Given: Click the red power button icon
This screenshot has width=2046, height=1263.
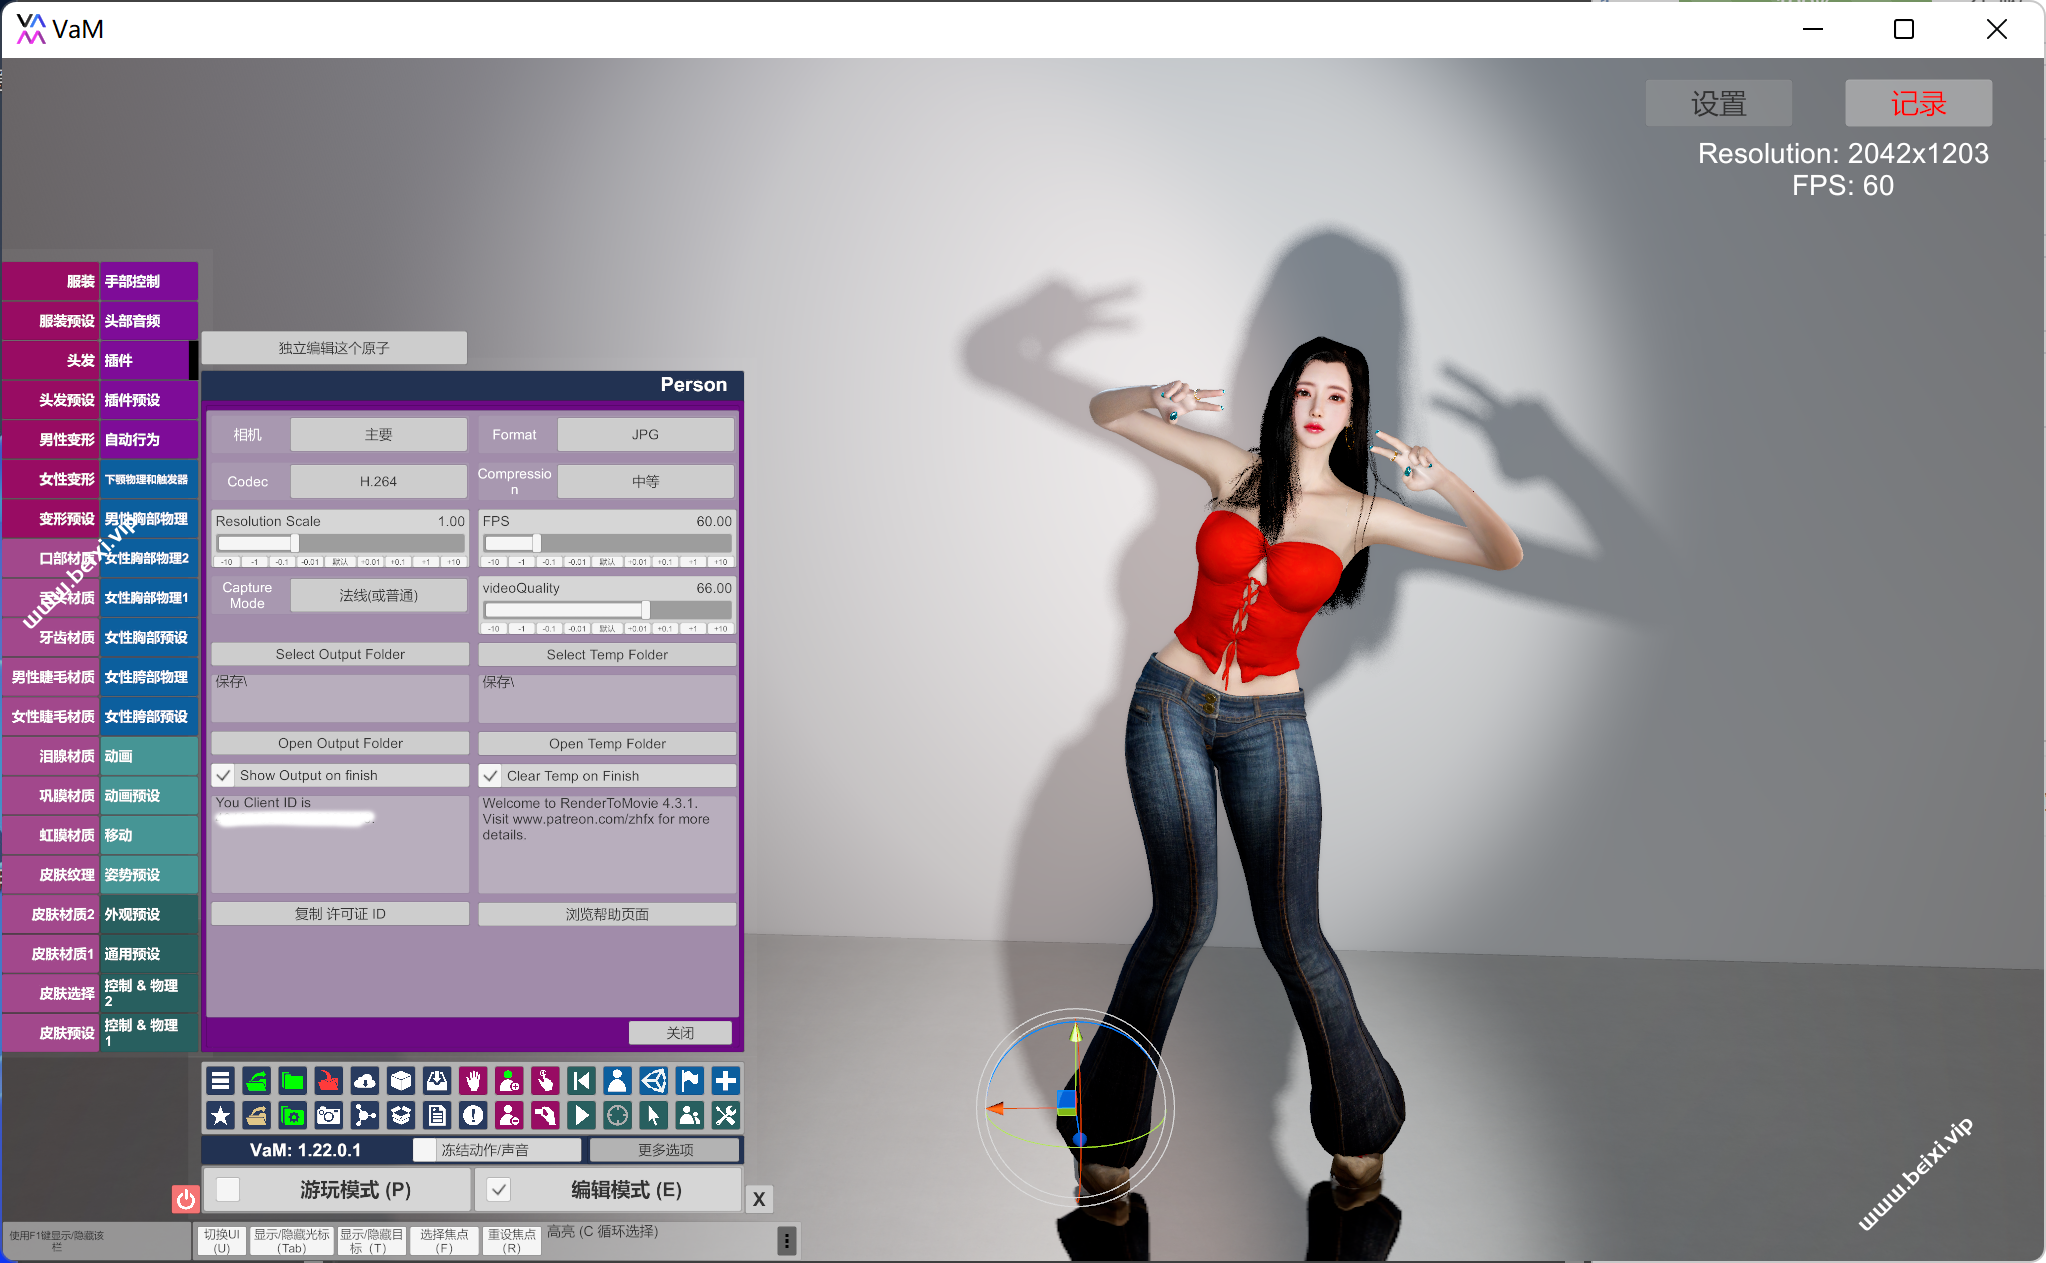Looking at the screenshot, I should (186, 1199).
